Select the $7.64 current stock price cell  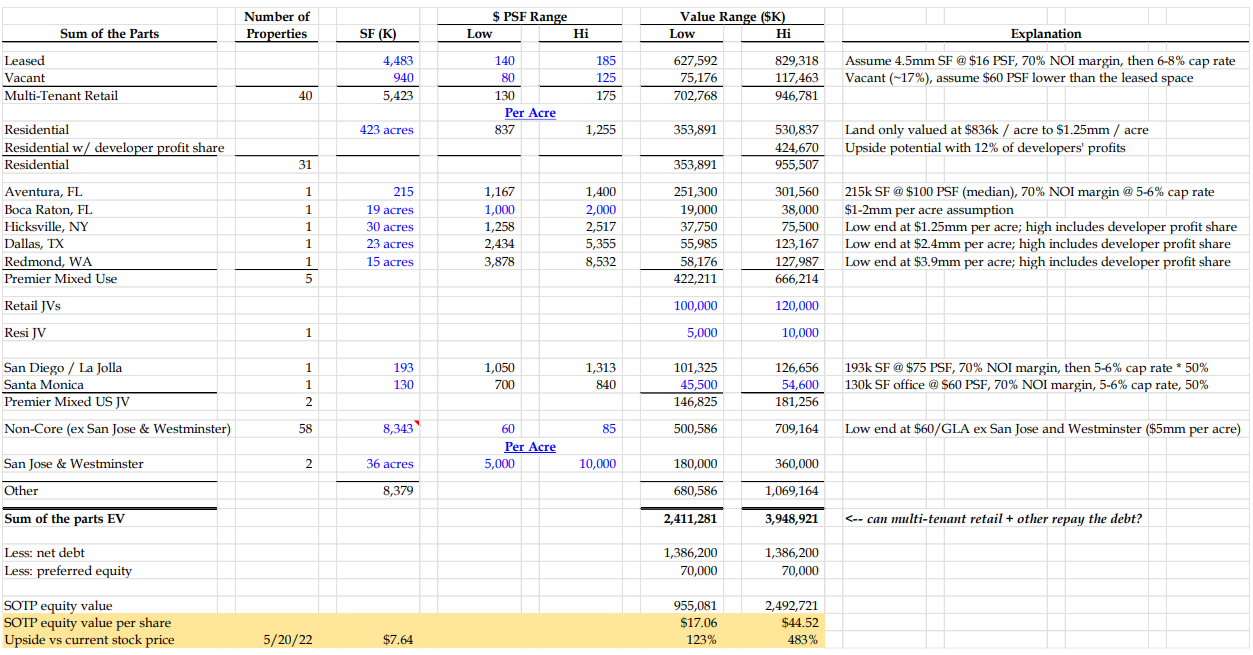(397, 640)
